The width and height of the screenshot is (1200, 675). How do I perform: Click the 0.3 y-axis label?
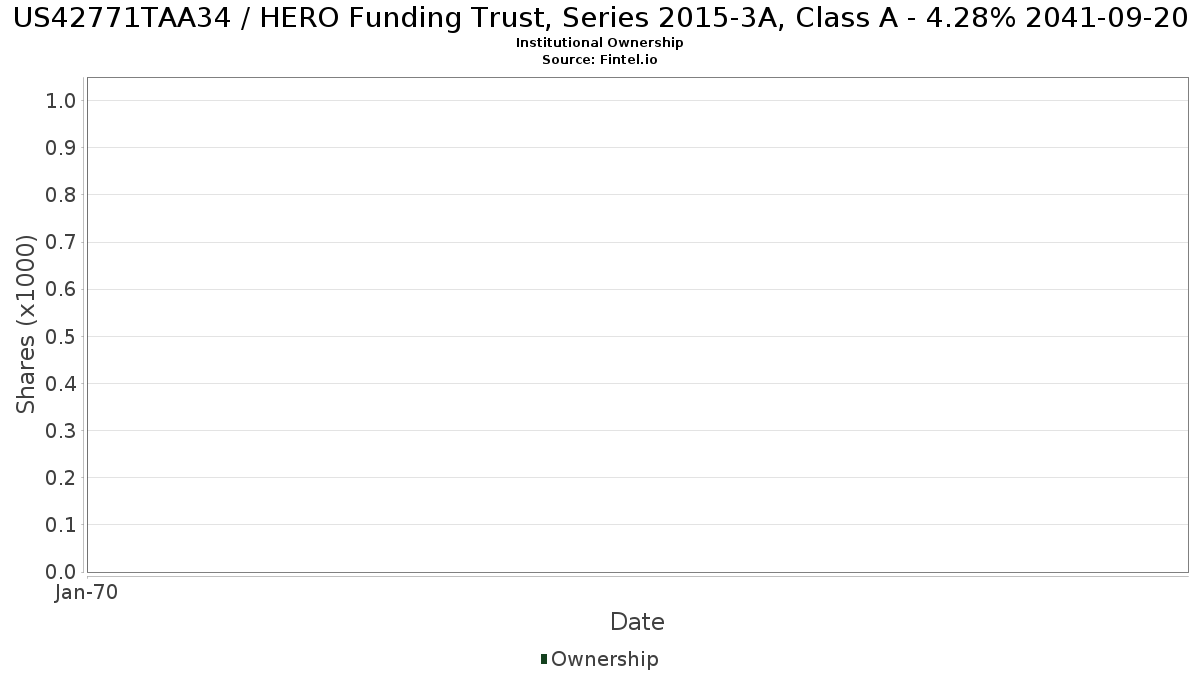(x=61, y=431)
